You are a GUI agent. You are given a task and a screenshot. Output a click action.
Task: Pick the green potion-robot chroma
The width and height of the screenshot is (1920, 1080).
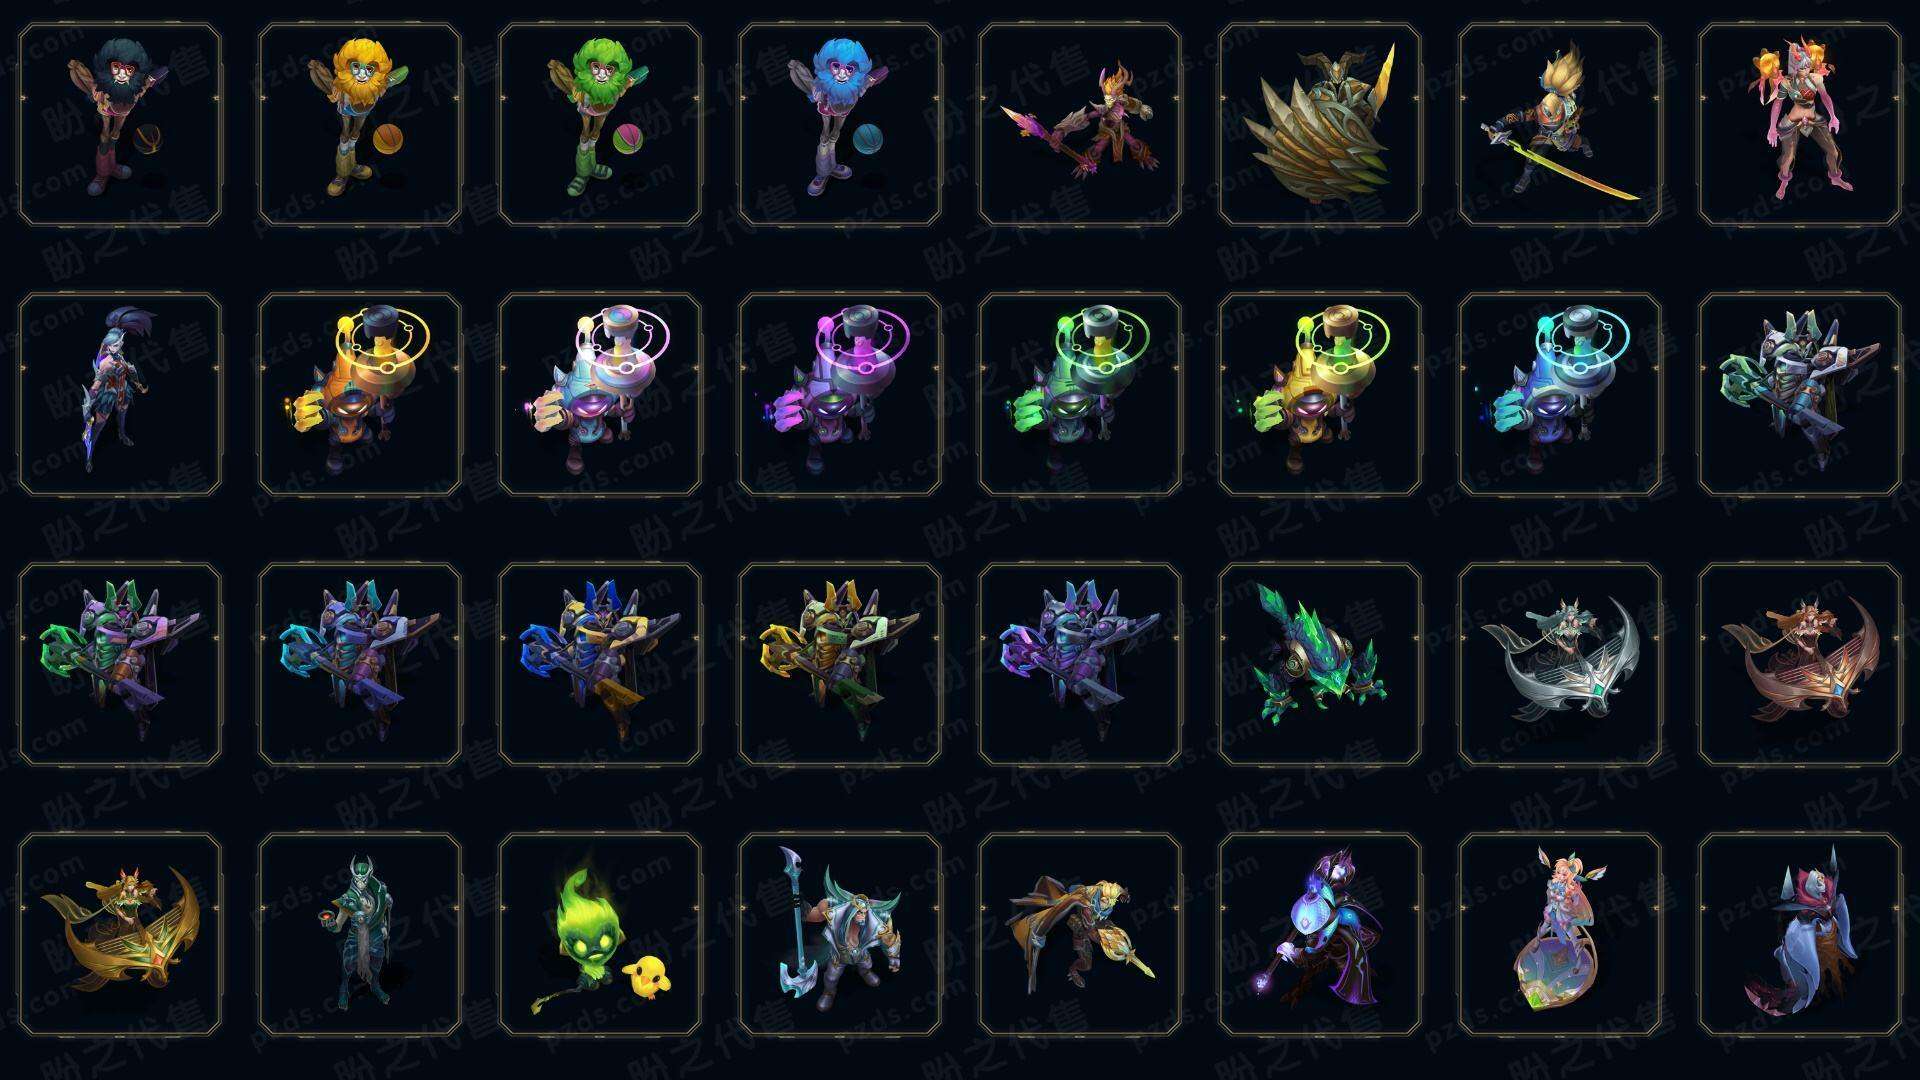coord(1080,394)
